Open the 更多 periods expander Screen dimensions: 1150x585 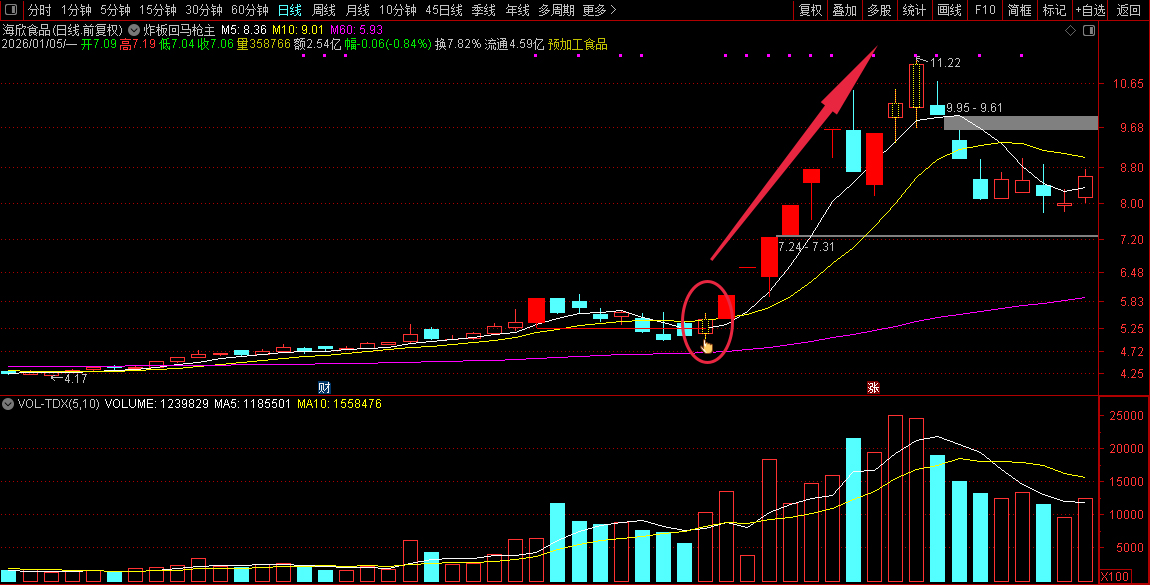[x=599, y=10]
